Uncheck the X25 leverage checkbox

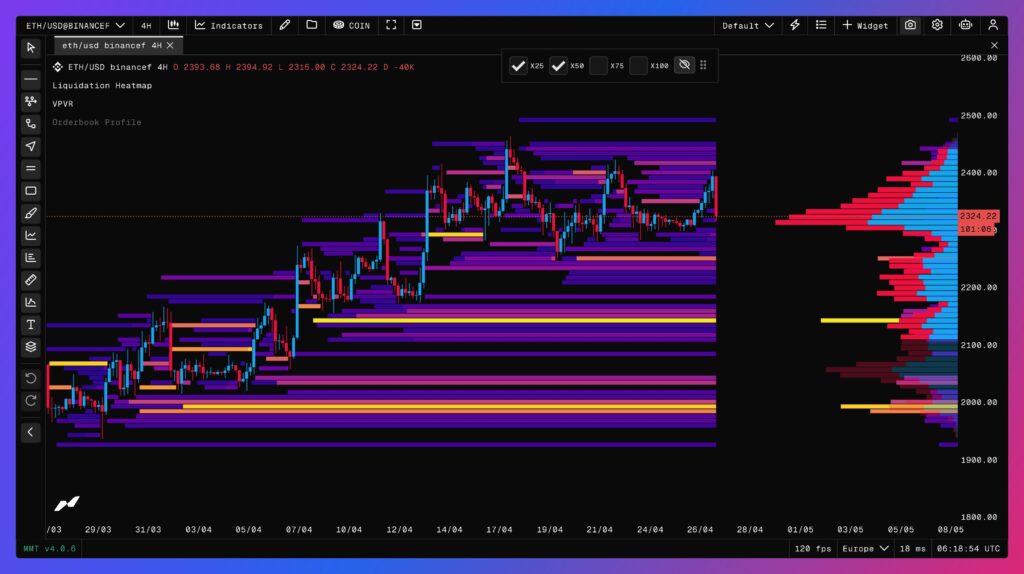click(x=518, y=66)
